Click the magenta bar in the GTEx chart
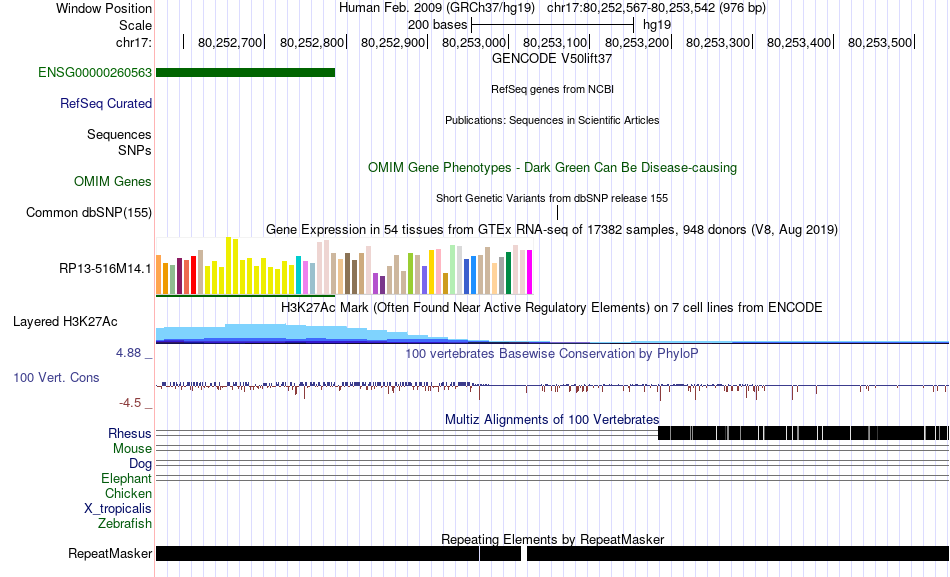This screenshot has width=950, height=577. point(530,272)
